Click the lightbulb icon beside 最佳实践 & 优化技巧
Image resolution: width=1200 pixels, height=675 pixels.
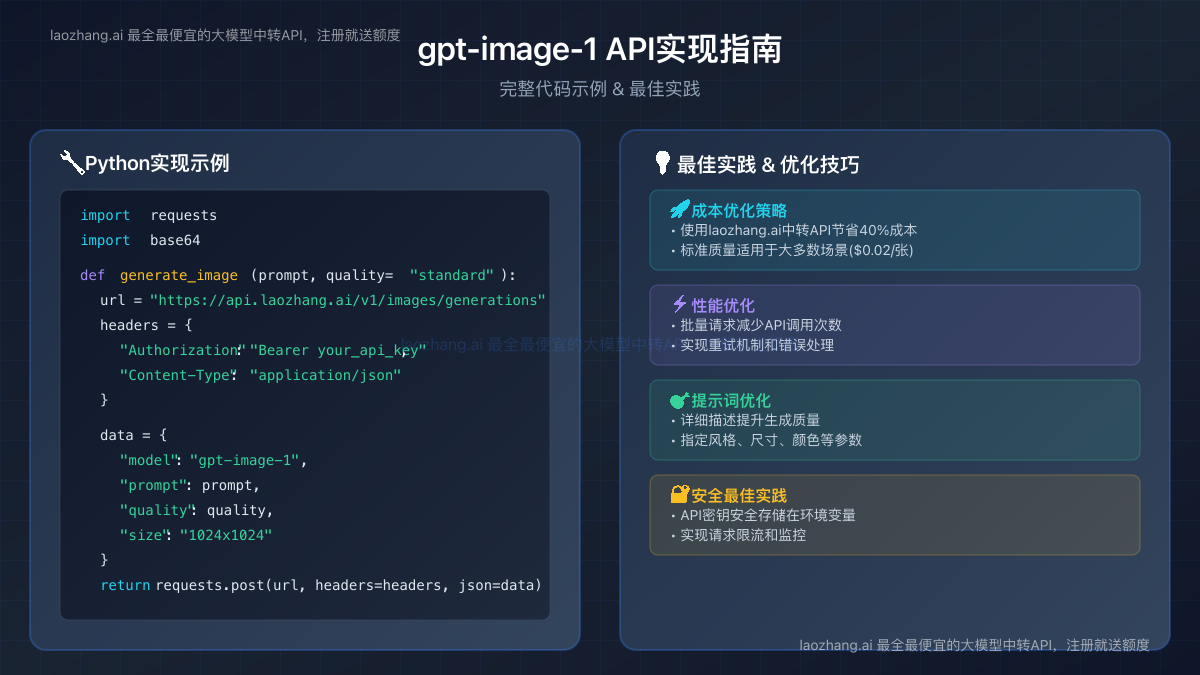click(662, 164)
